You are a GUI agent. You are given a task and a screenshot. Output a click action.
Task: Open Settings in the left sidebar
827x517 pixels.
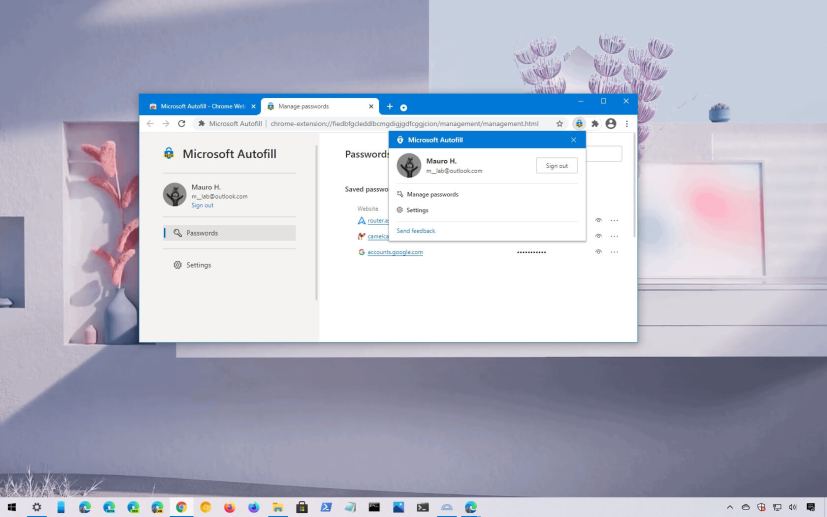pos(198,265)
